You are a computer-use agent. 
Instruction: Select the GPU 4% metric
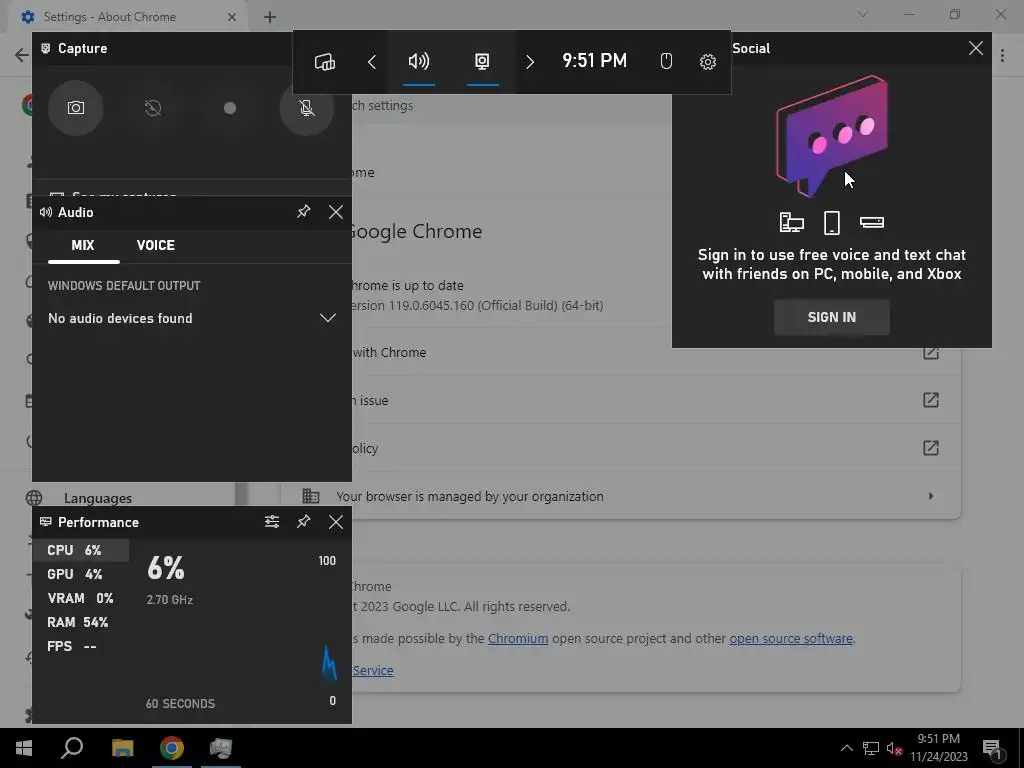pyautogui.click(x=81, y=574)
